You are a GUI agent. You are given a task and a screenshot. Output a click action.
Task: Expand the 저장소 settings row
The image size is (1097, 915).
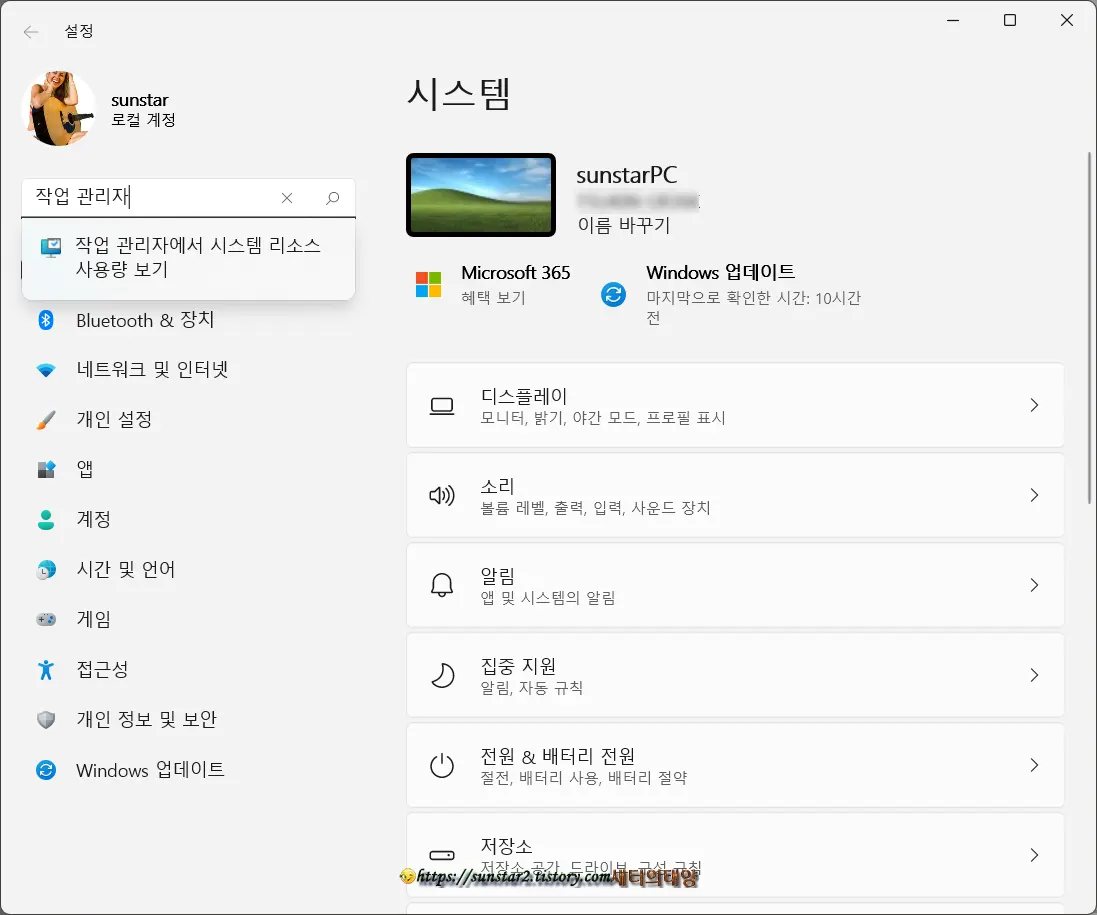pyautogui.click(x=735, y=855)
